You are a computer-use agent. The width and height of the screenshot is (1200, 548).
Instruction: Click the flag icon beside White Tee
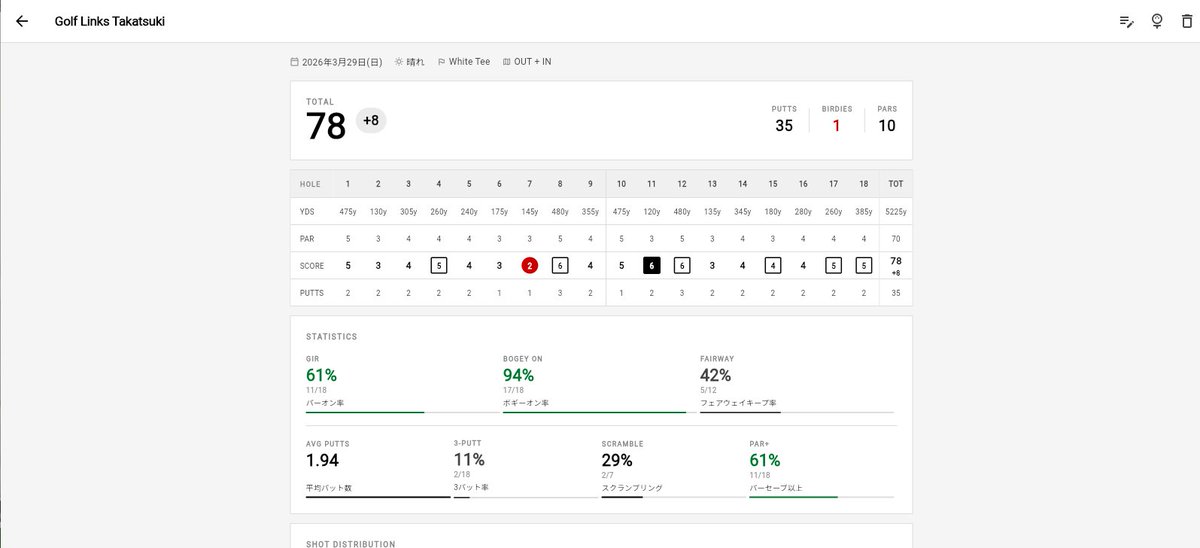tap(441, 62)
